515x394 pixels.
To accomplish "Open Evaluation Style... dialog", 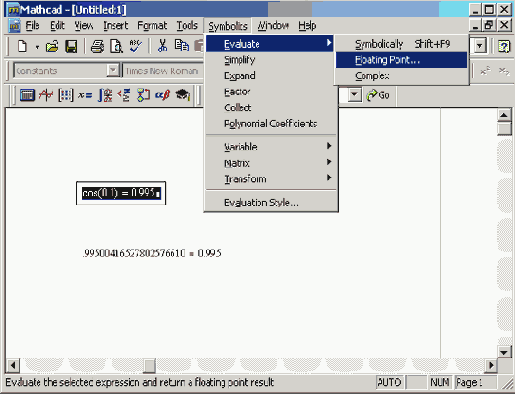I will 271,202.
